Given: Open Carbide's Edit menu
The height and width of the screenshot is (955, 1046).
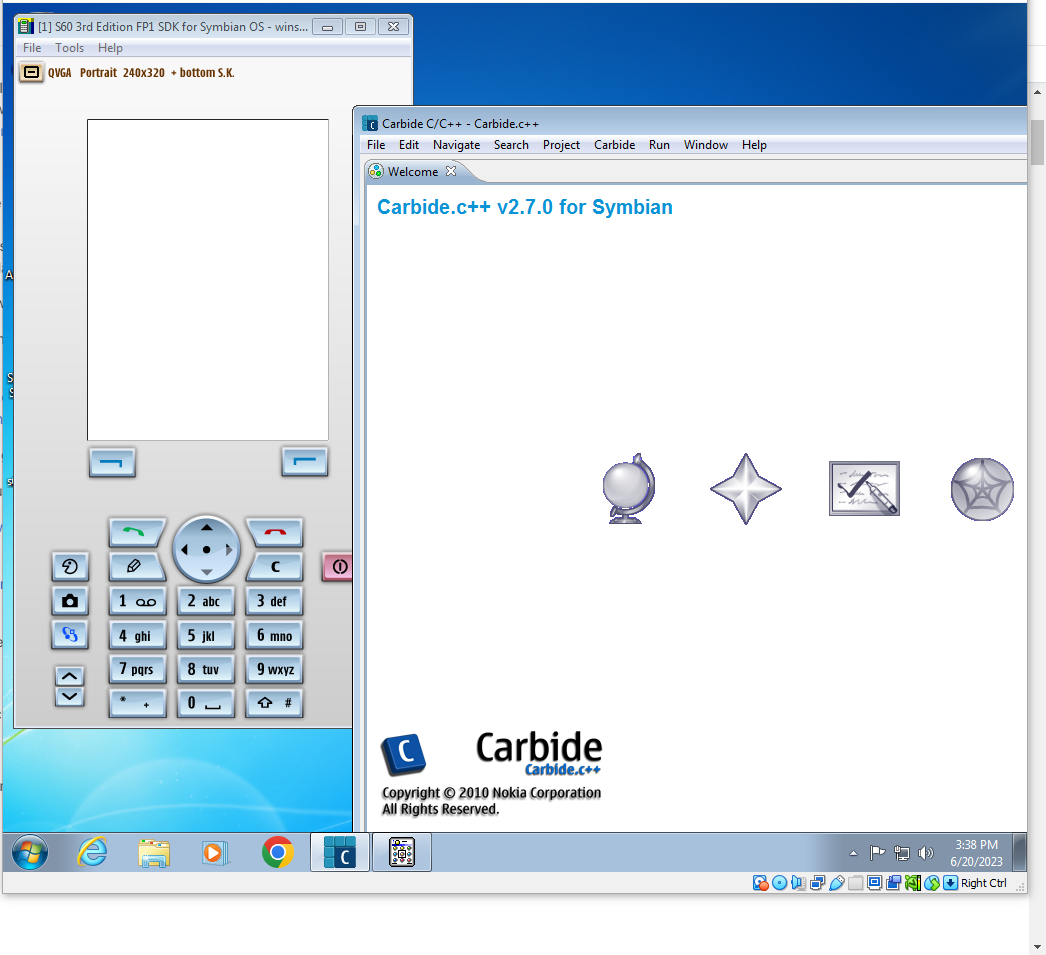Looking at the screenshot, I should [409, 145].
